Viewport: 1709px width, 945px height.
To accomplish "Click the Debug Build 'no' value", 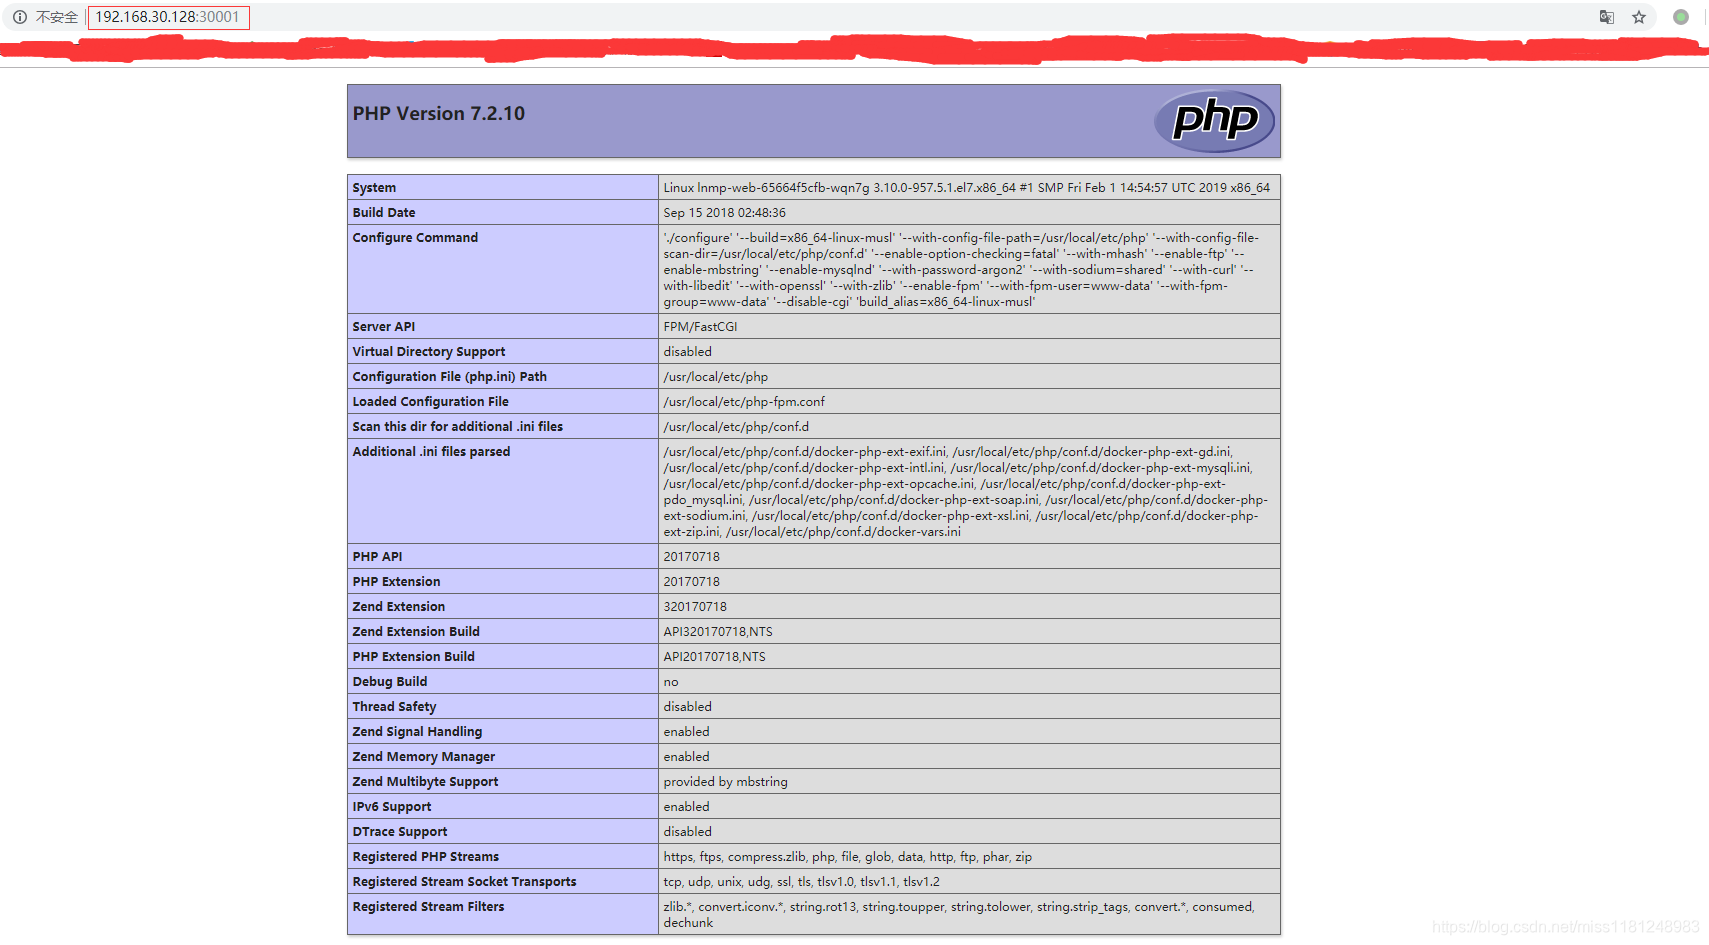I will (671, 682).
